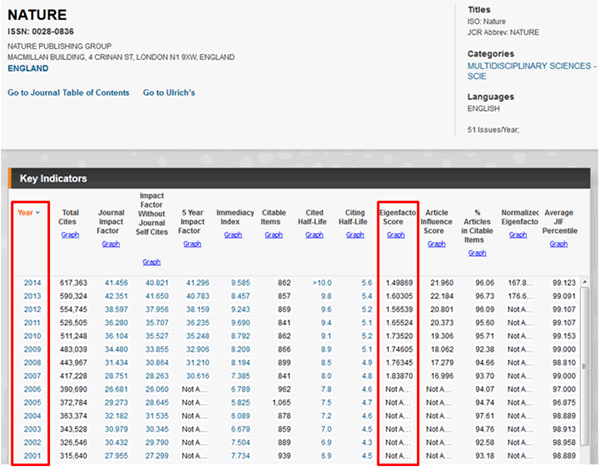Show Graph for Cited Half-Life
The image size is (600, 467).
(315, 235)
